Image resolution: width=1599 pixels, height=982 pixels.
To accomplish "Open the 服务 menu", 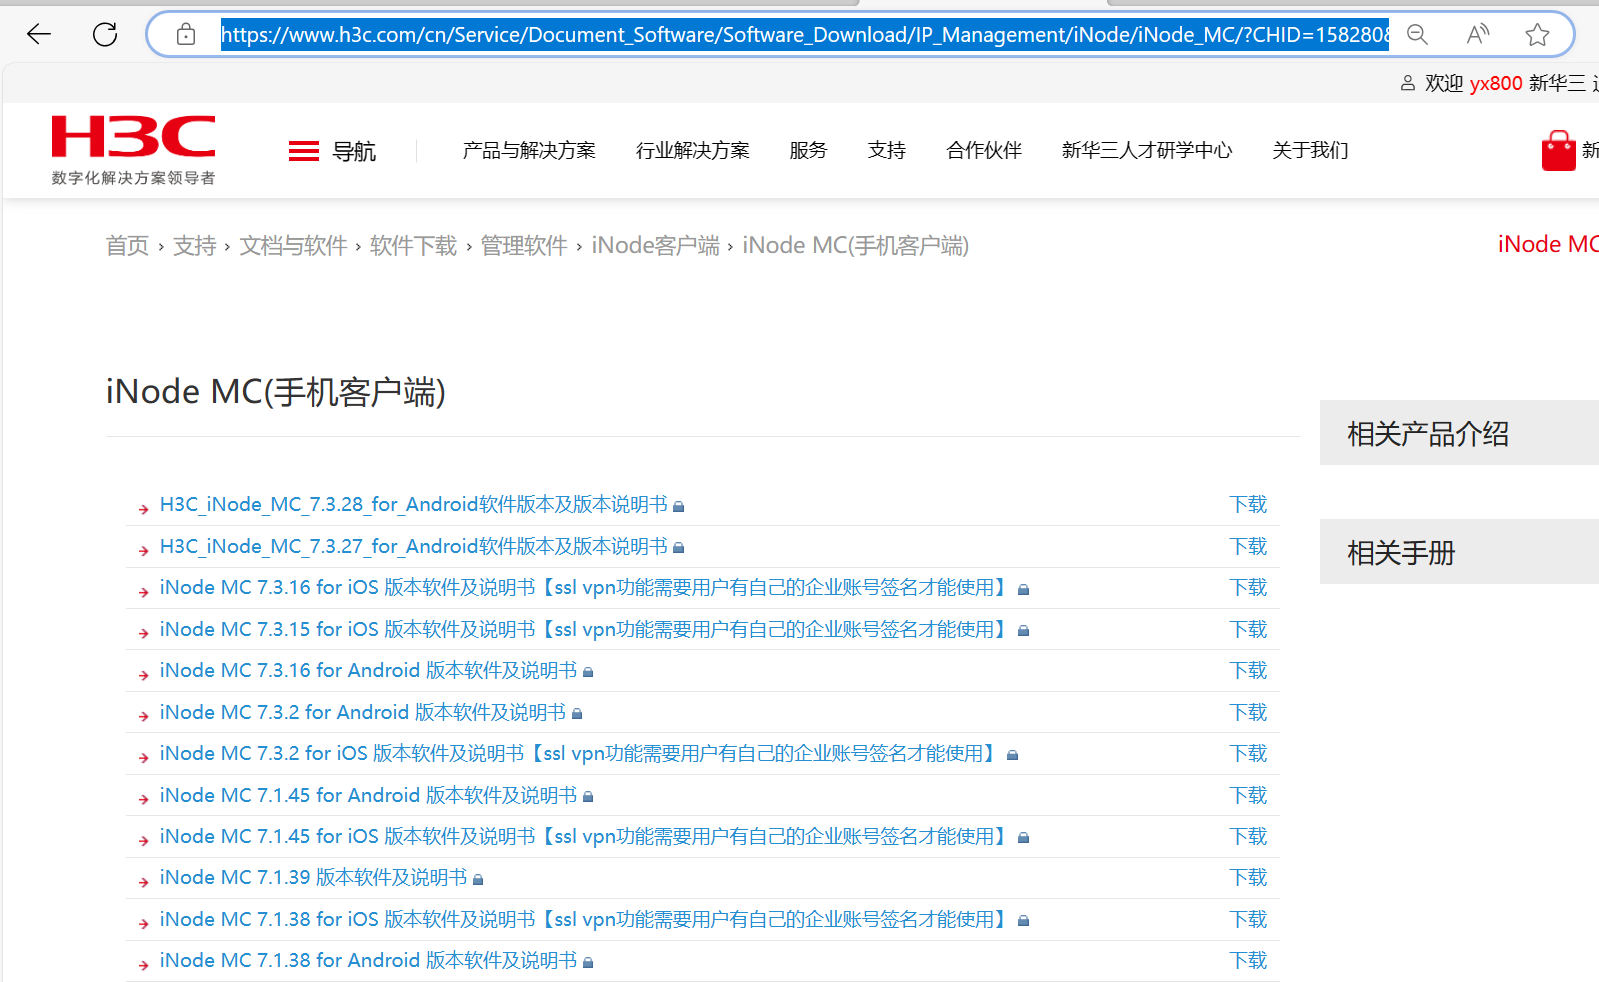I will coord(808,150).
